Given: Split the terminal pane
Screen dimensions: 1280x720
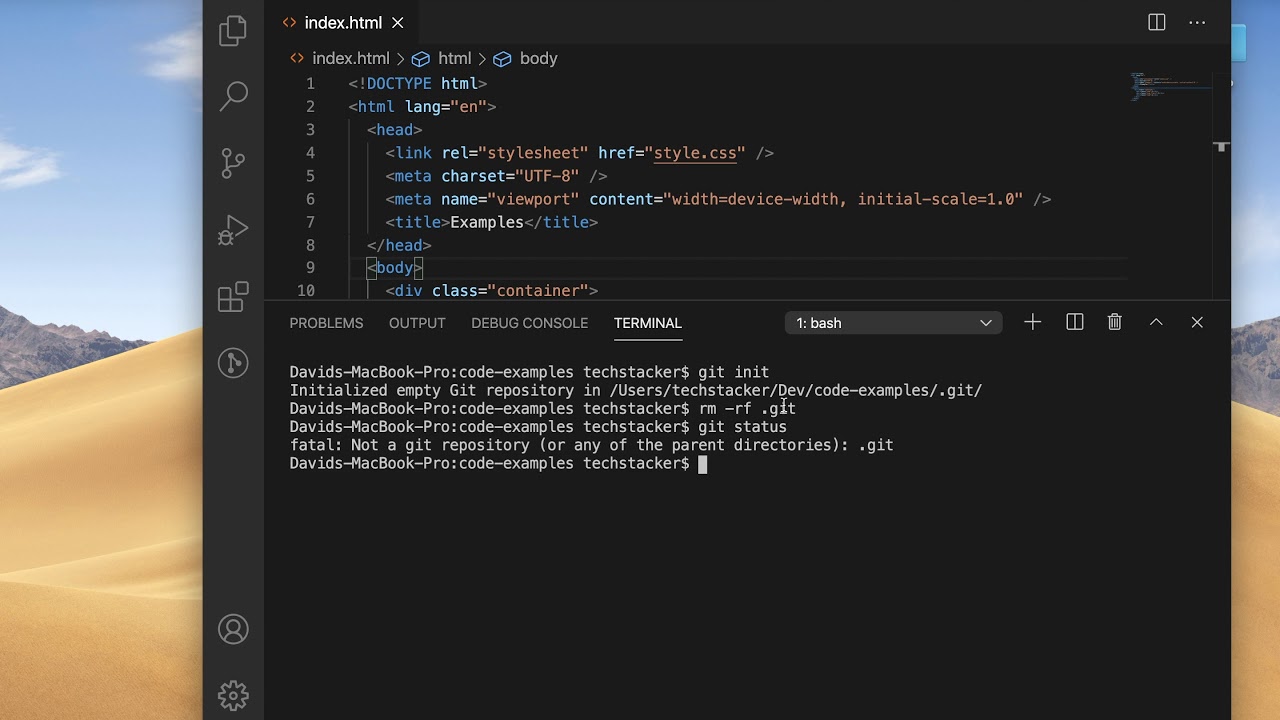Looking at the screenshot, I should tap(1075, 322).
